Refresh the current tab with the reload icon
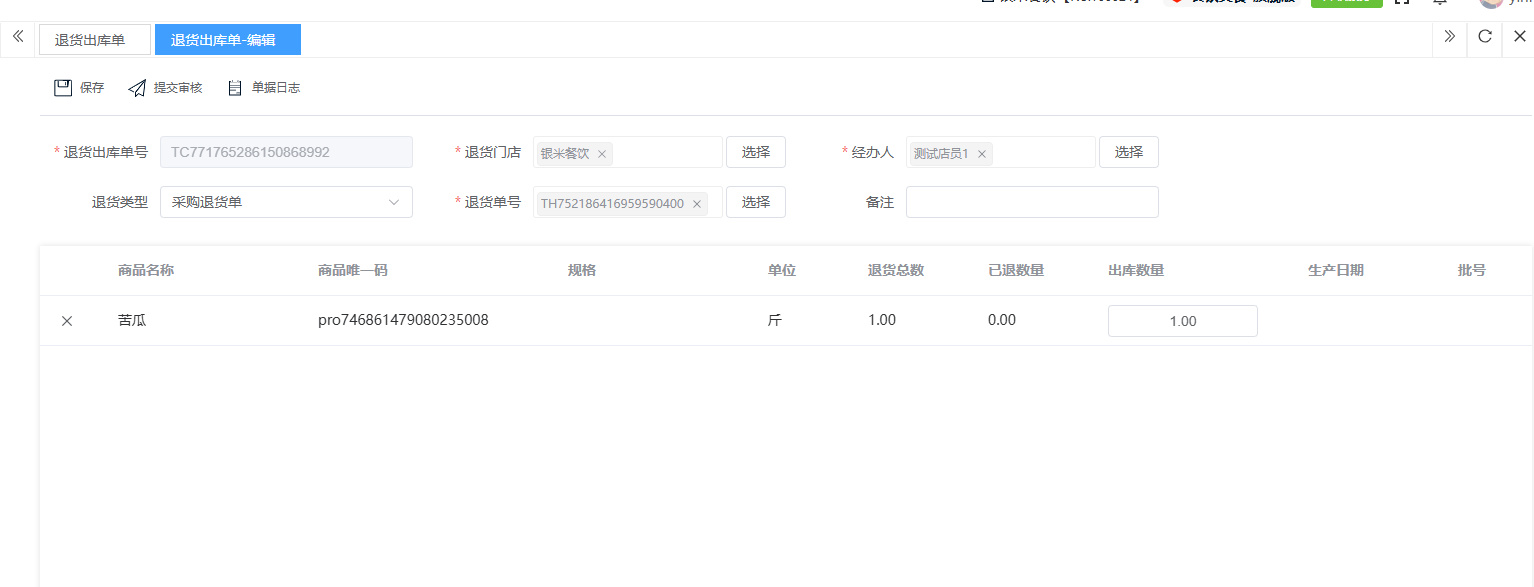This screenshot has height=587, width=1534. coord(1485,37)
